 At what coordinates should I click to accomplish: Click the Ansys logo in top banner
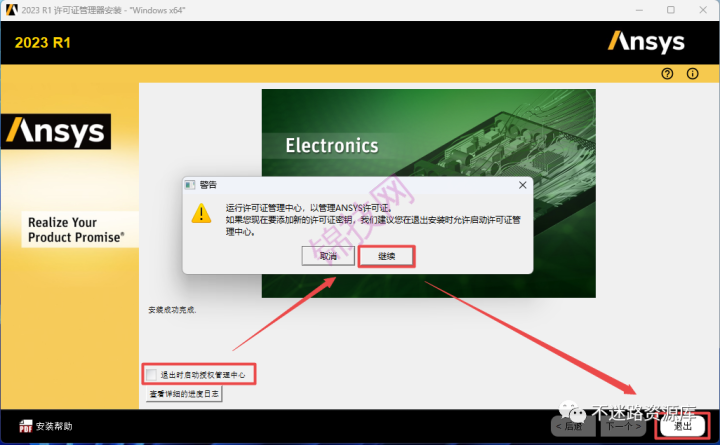tap(646, 42)
